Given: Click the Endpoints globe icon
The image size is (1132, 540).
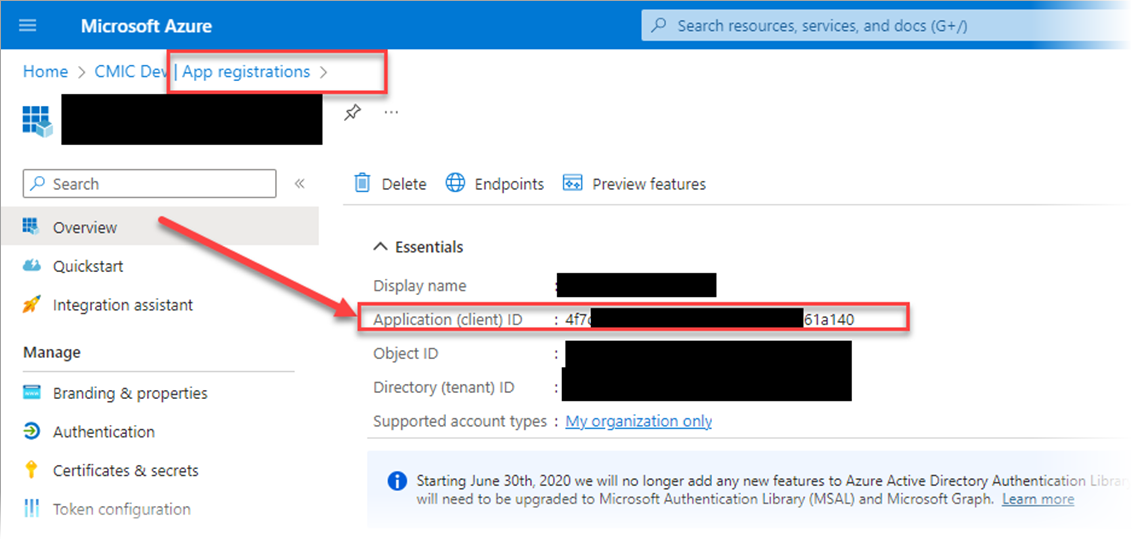Looking at the screenshot, I should click(456, 183).
